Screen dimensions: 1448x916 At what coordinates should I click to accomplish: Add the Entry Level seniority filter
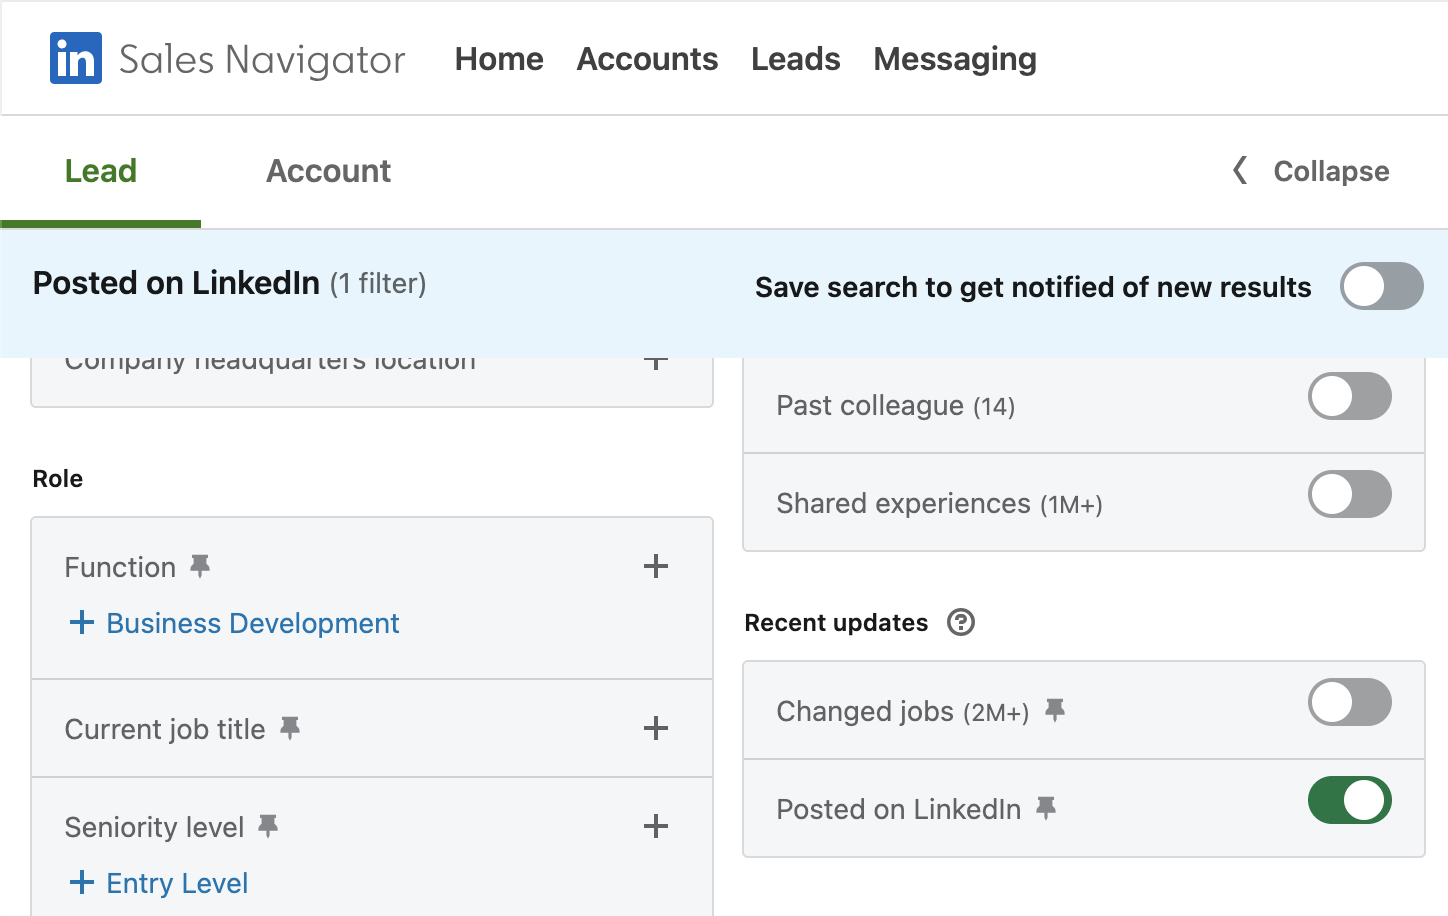tap(160, 883)
